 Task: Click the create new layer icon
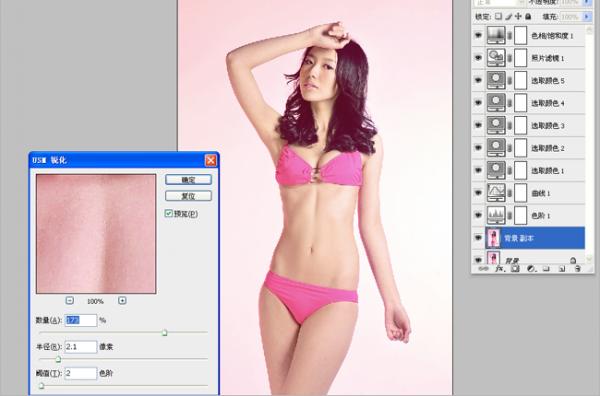click(562, 269)
